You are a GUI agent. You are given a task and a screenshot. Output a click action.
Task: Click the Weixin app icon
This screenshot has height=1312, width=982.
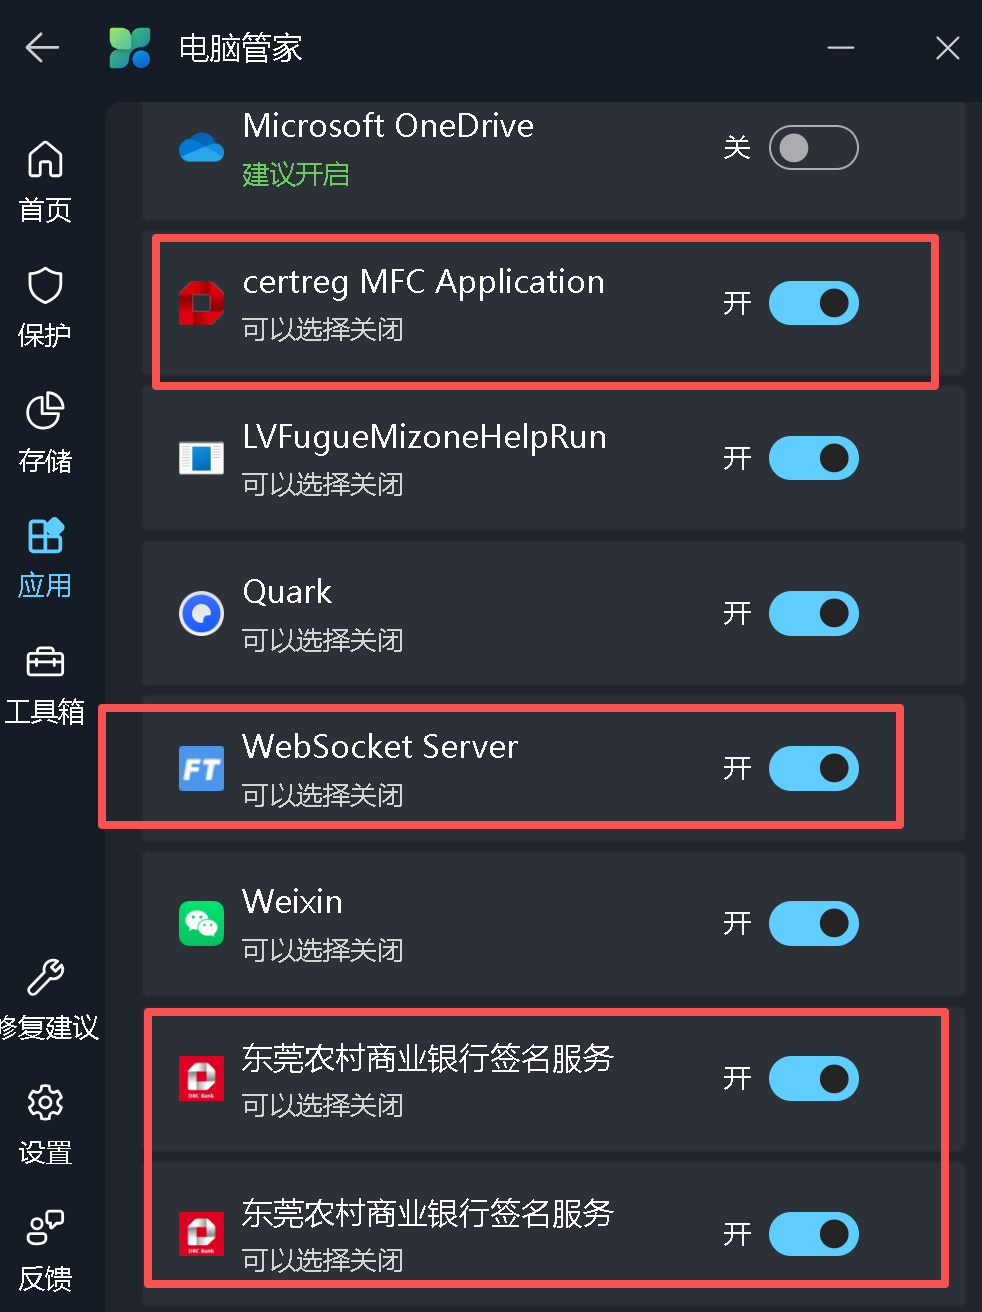[x=201, y=923]
